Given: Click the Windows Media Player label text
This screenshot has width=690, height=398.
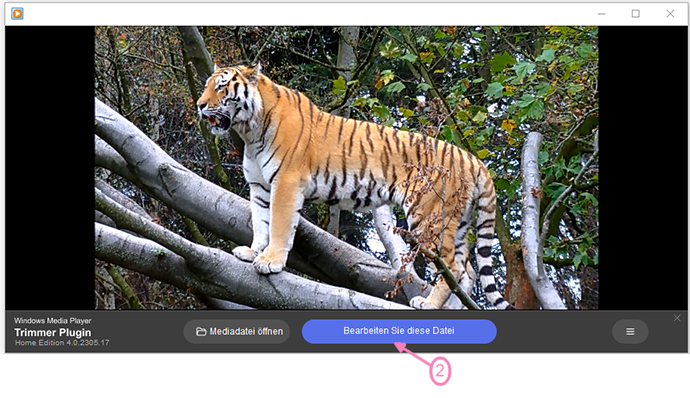Looking at the screenshot, I should coord(53,321).
